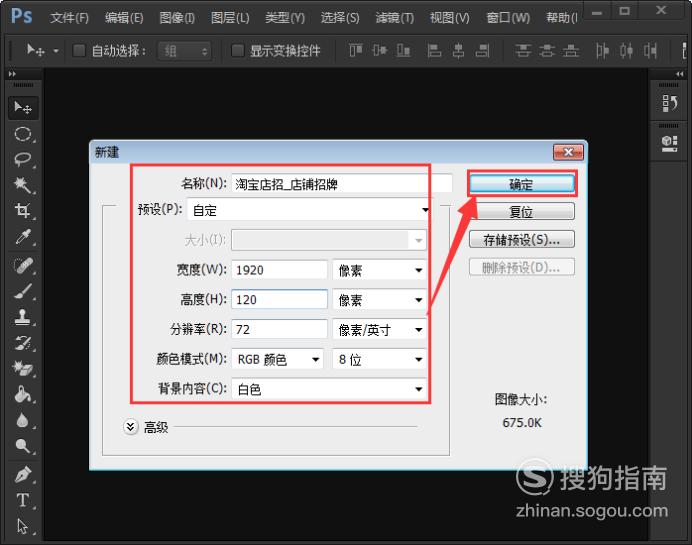
Task: Toggle the 显示变换控件 checkbox
Action: click(x=237, y=50)
